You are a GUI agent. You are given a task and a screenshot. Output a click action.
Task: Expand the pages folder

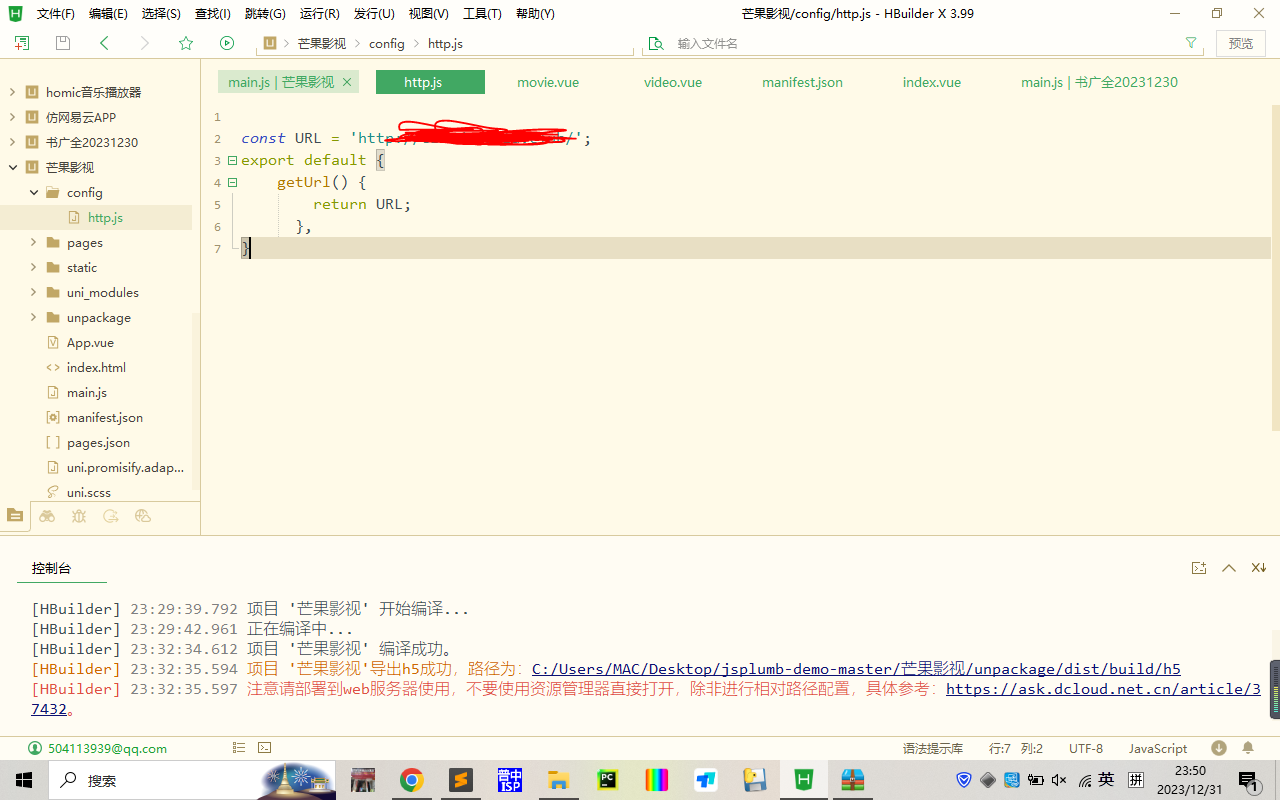(34, 242)
